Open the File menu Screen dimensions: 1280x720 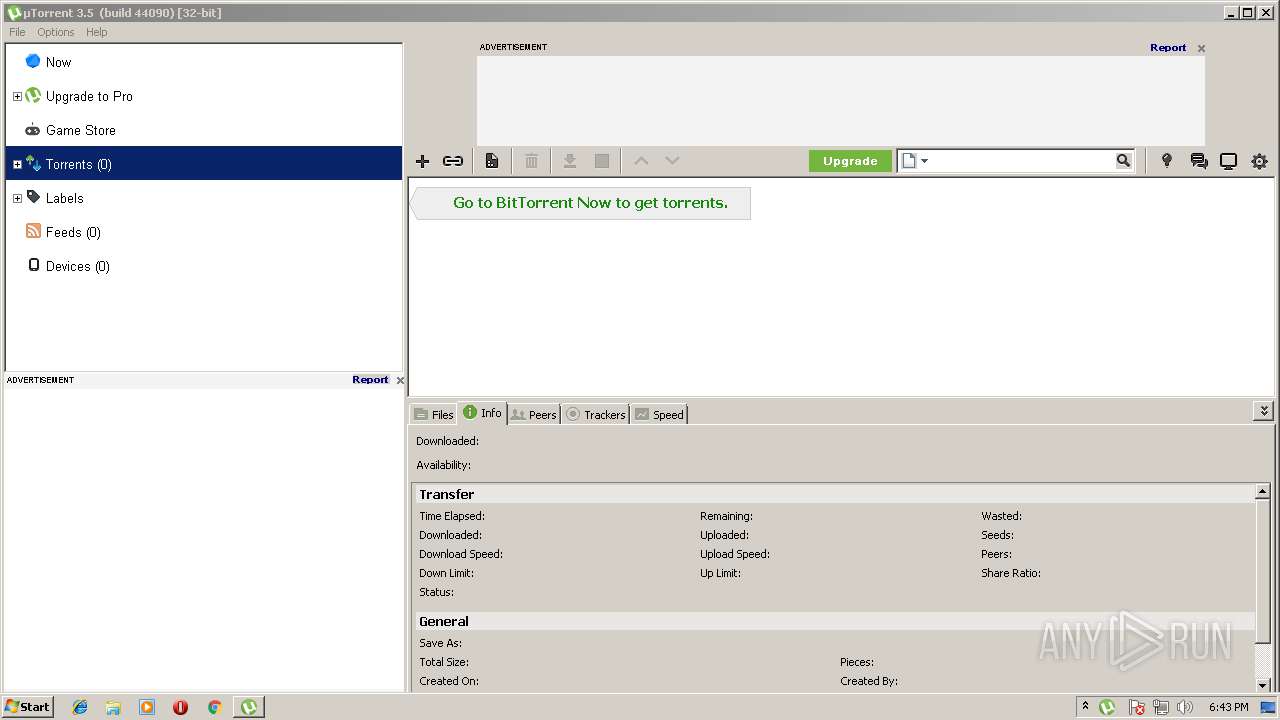[17, 32]
